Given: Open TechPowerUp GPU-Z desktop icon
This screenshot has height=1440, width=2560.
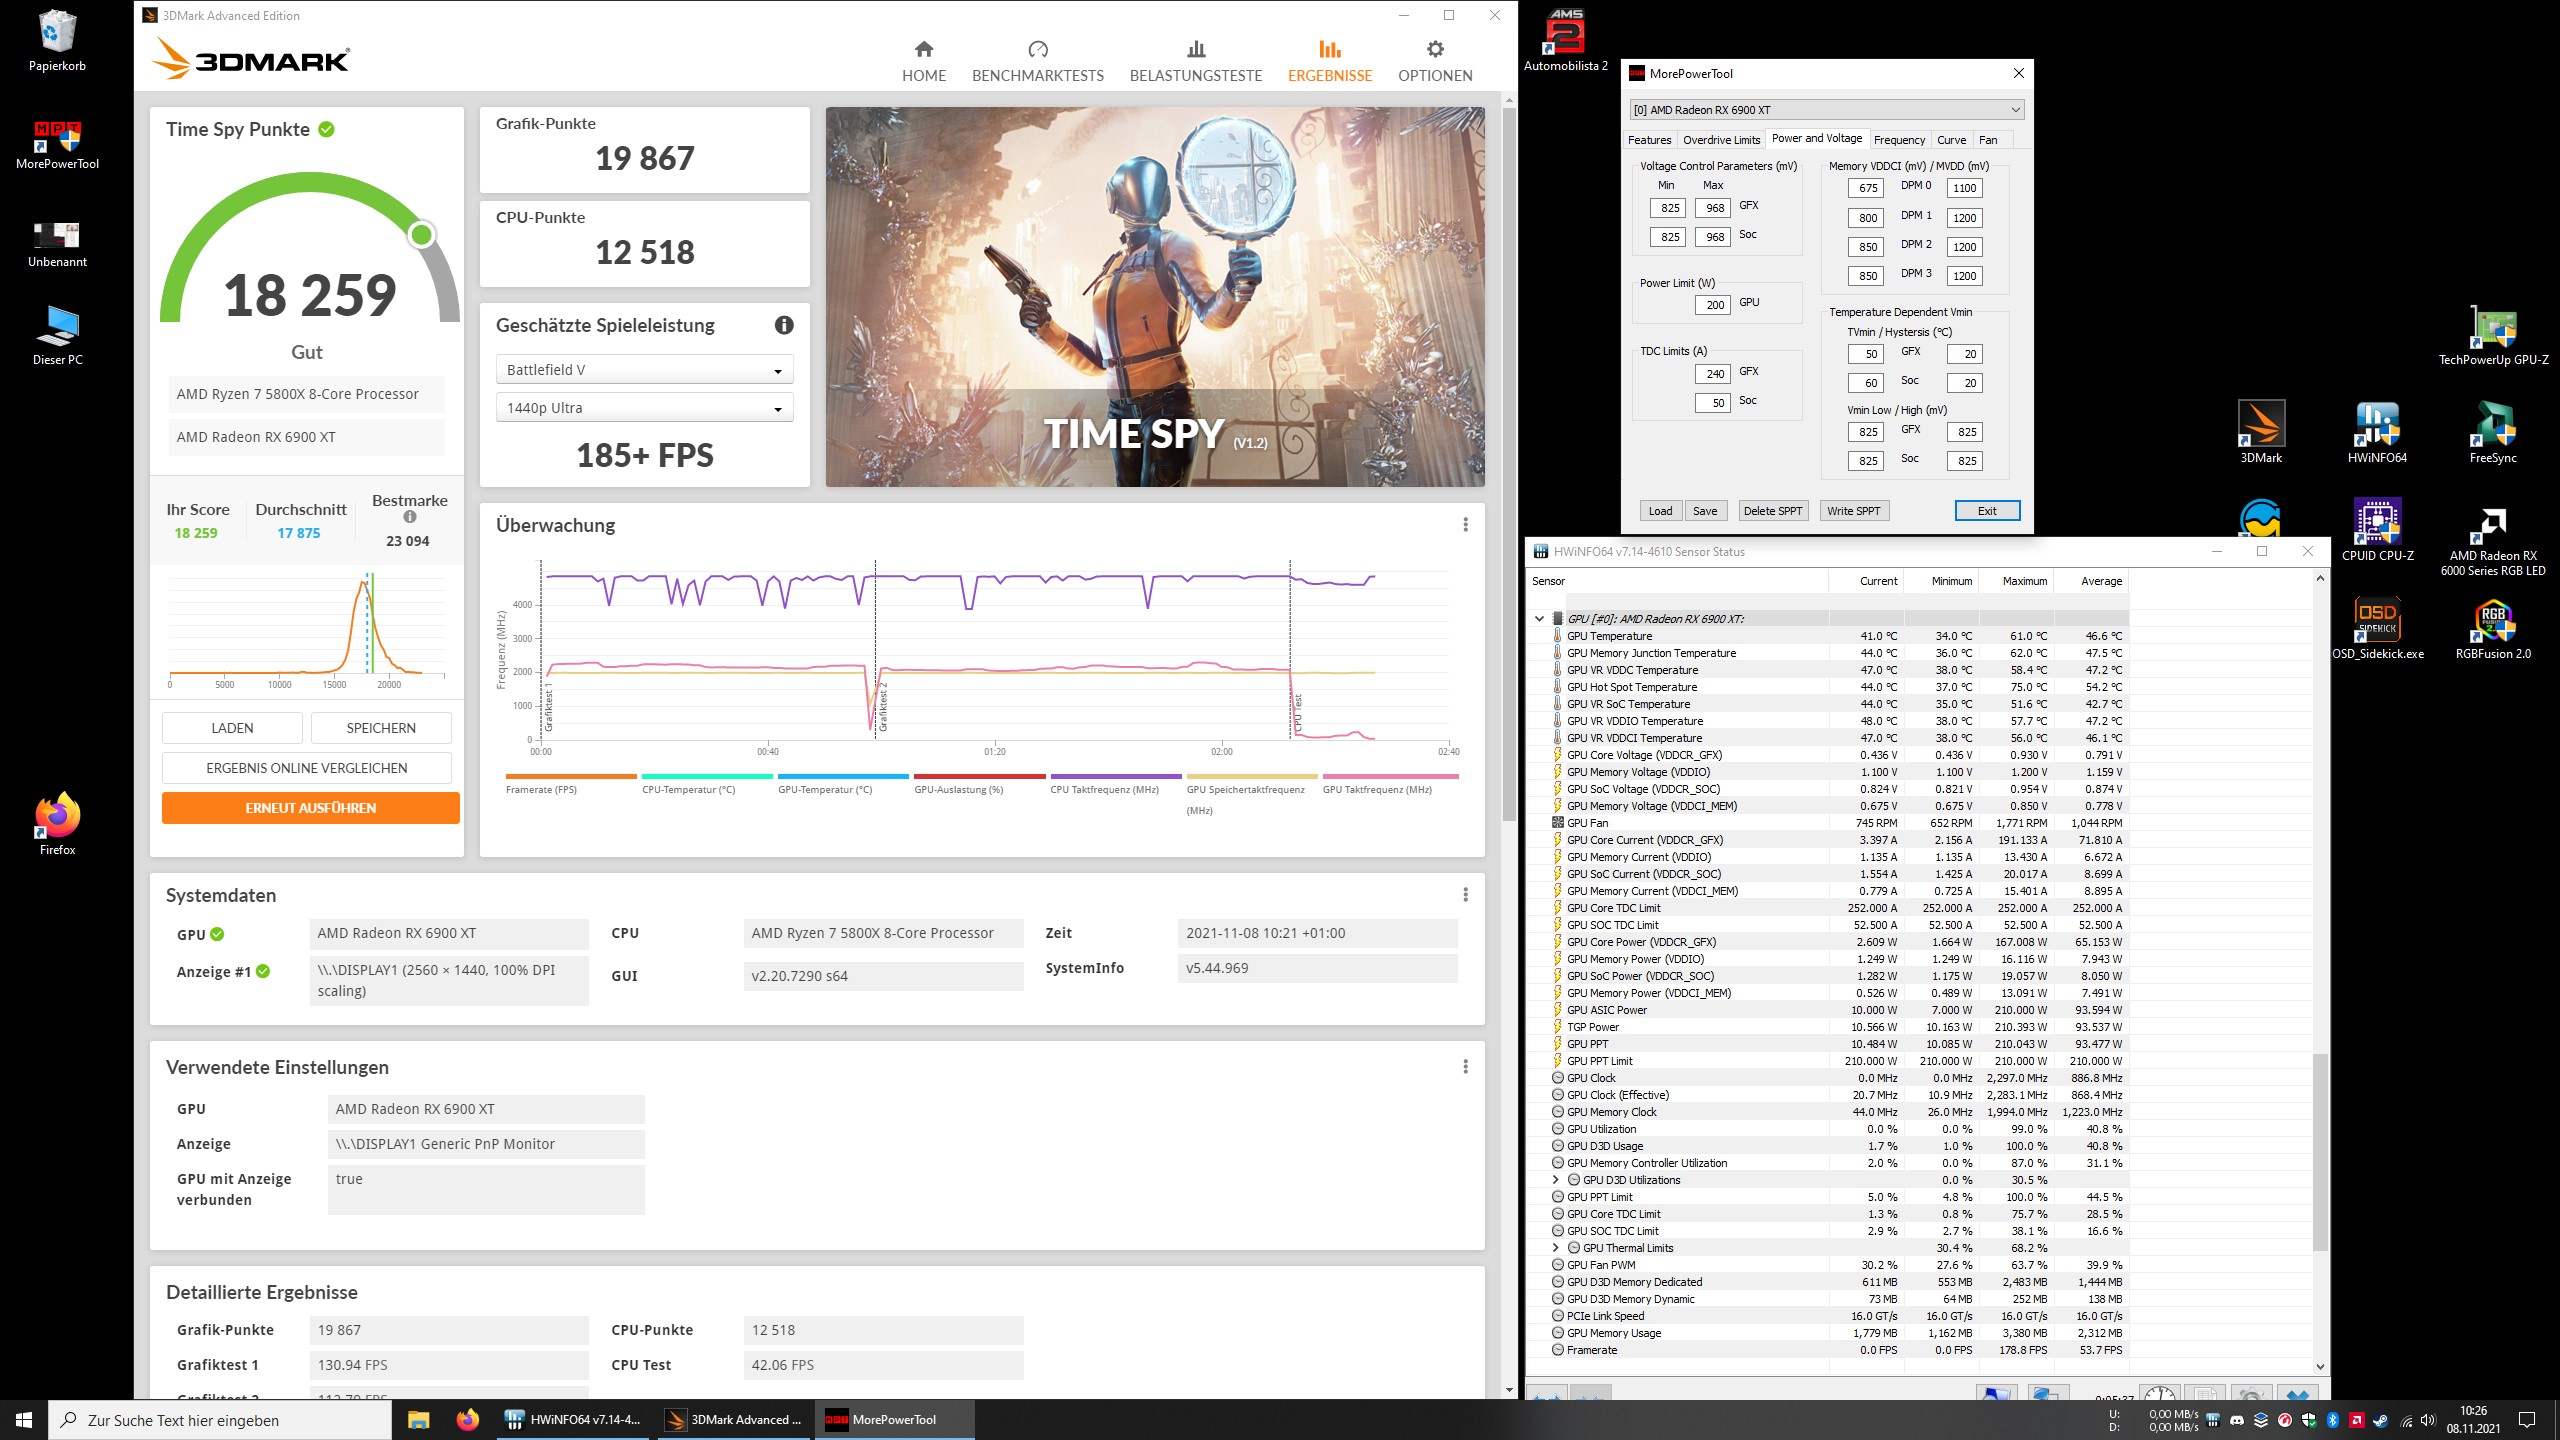Looking at the screenshot, I should point(2492,329).
